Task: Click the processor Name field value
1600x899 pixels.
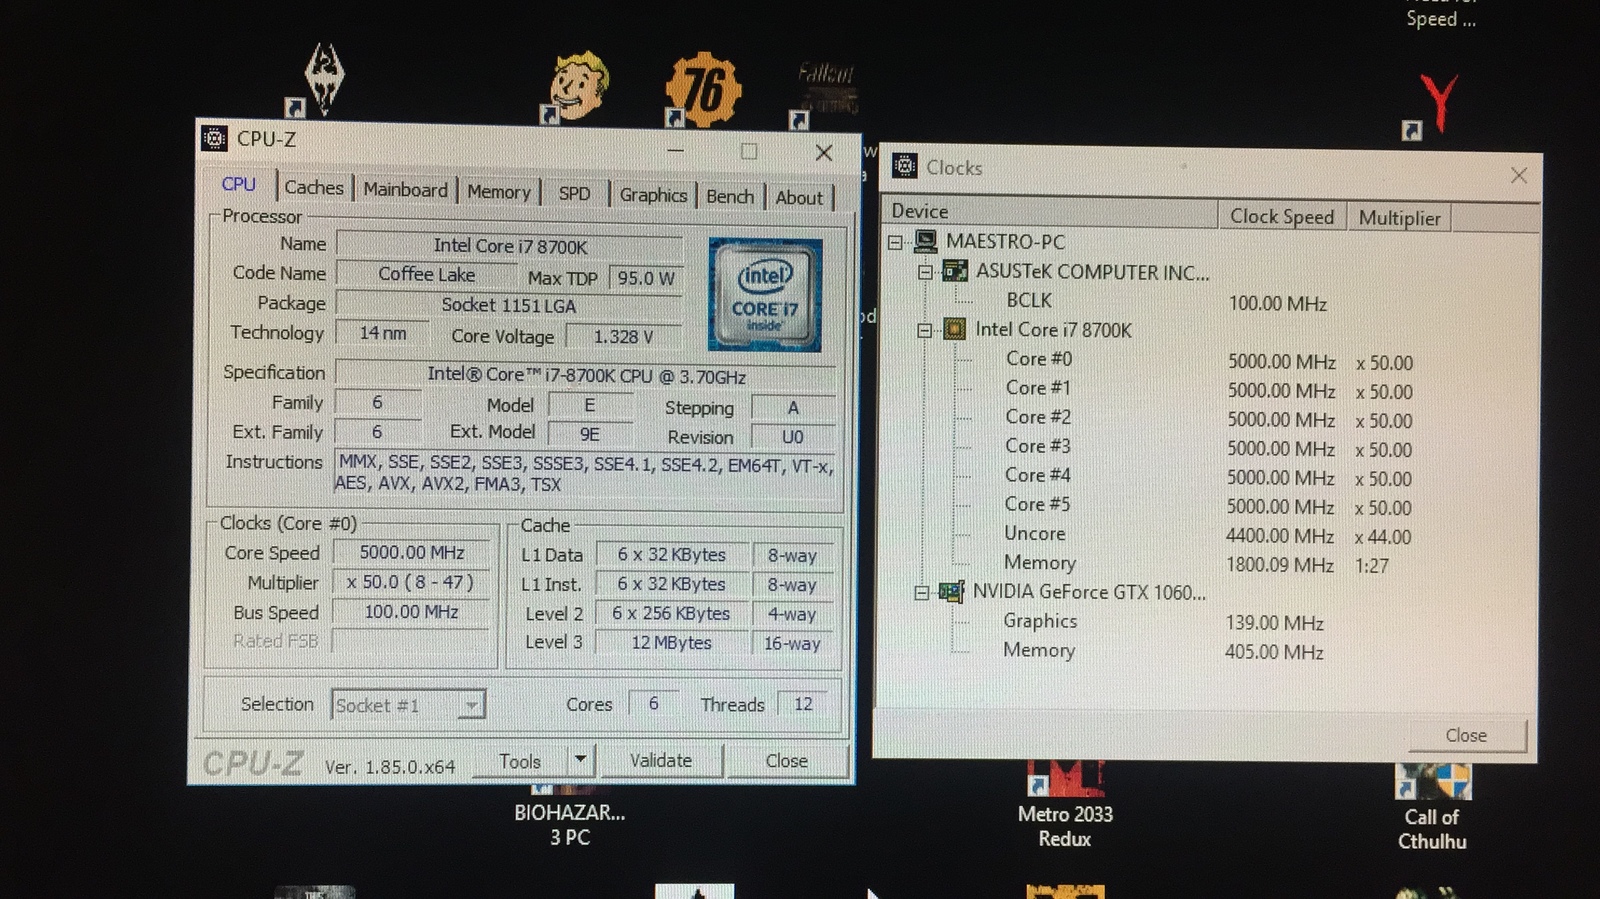Action: (510, 245)
